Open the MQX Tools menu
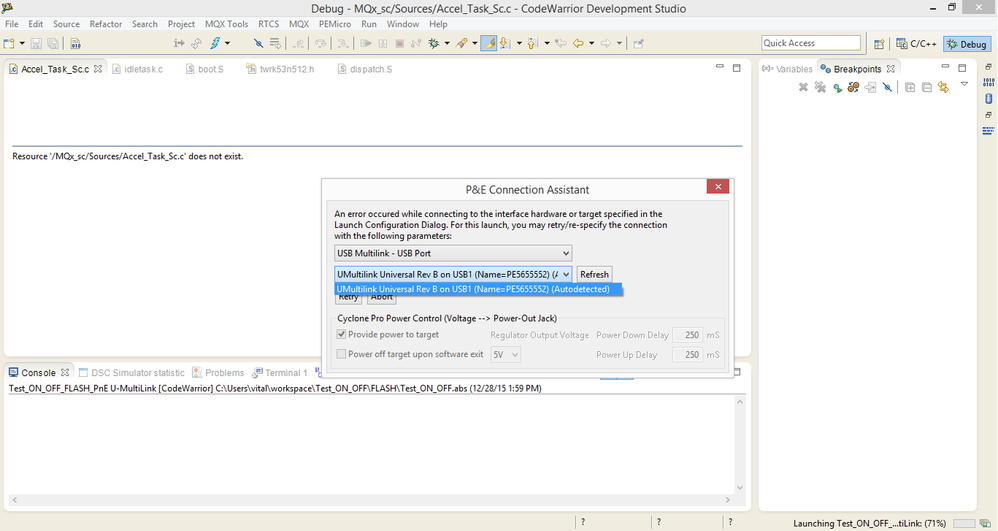 pos(227,24)
